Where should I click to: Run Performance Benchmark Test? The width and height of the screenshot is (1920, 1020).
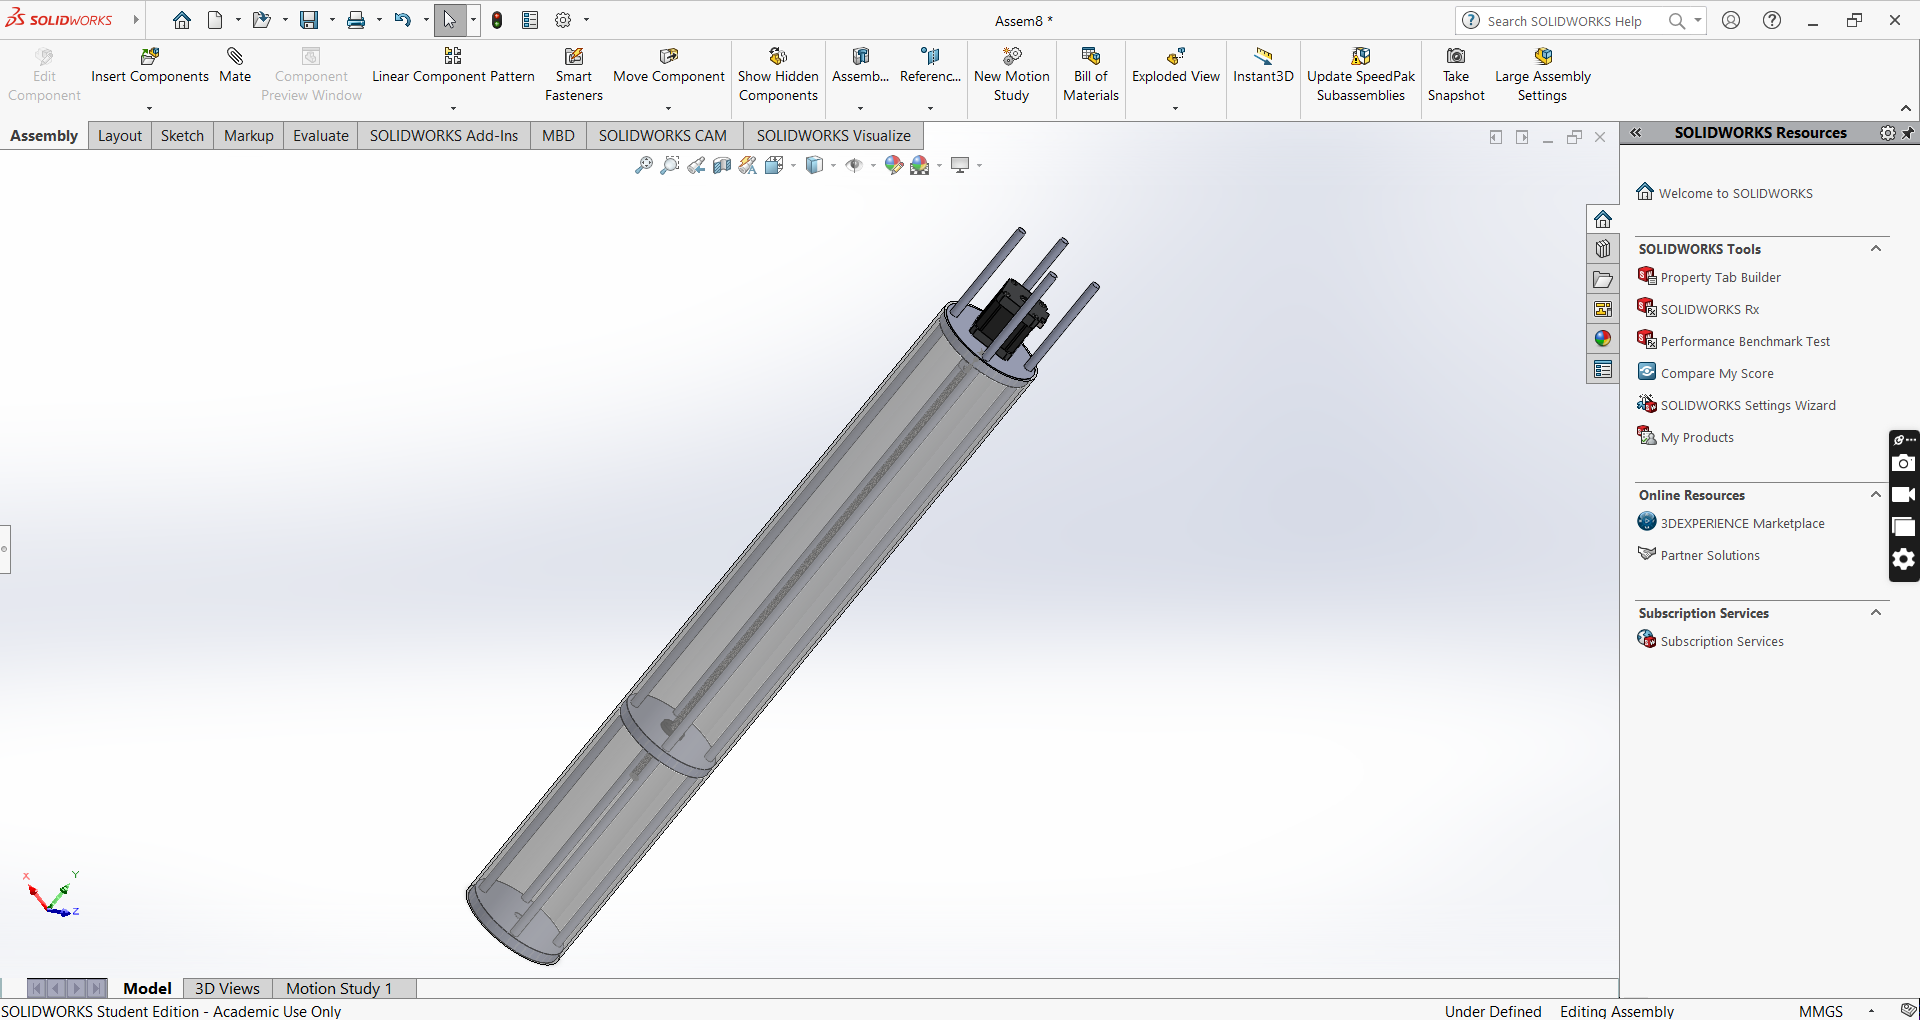pos(1745,341)
